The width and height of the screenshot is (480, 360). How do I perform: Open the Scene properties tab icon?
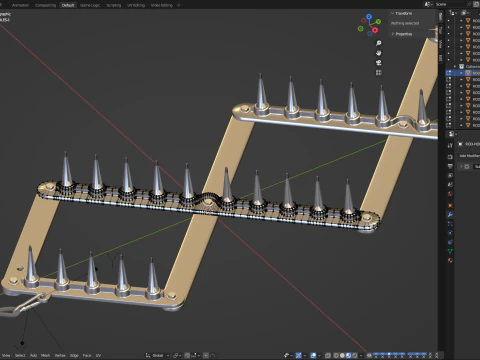click(x=450, y=184)
